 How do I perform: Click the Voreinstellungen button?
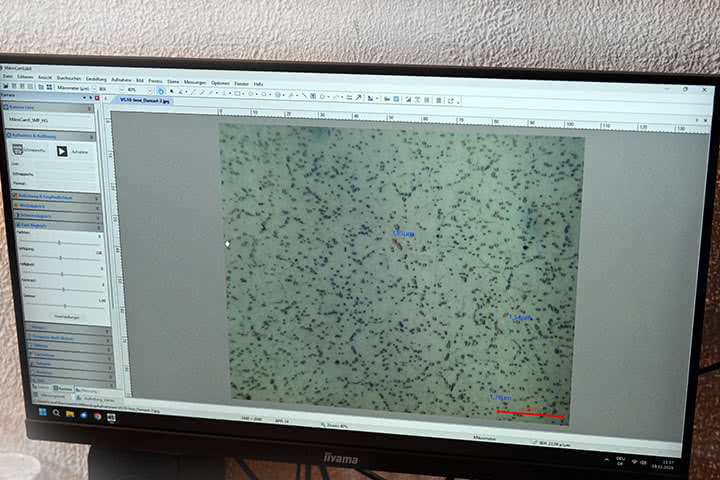(x=62, y=316)
